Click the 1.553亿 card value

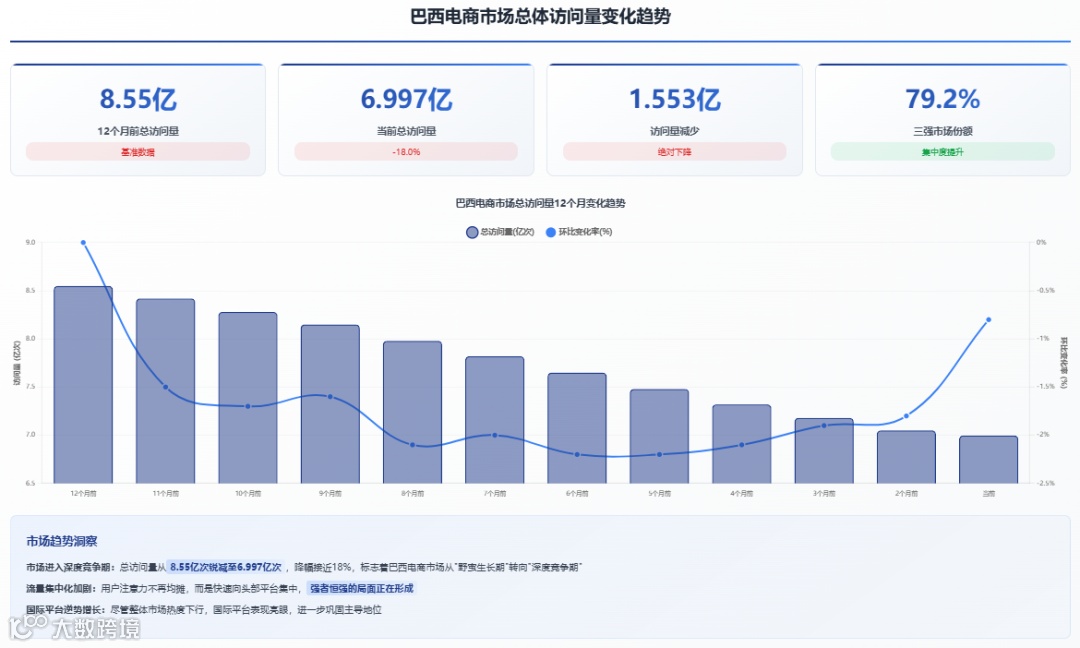[675, 99]
